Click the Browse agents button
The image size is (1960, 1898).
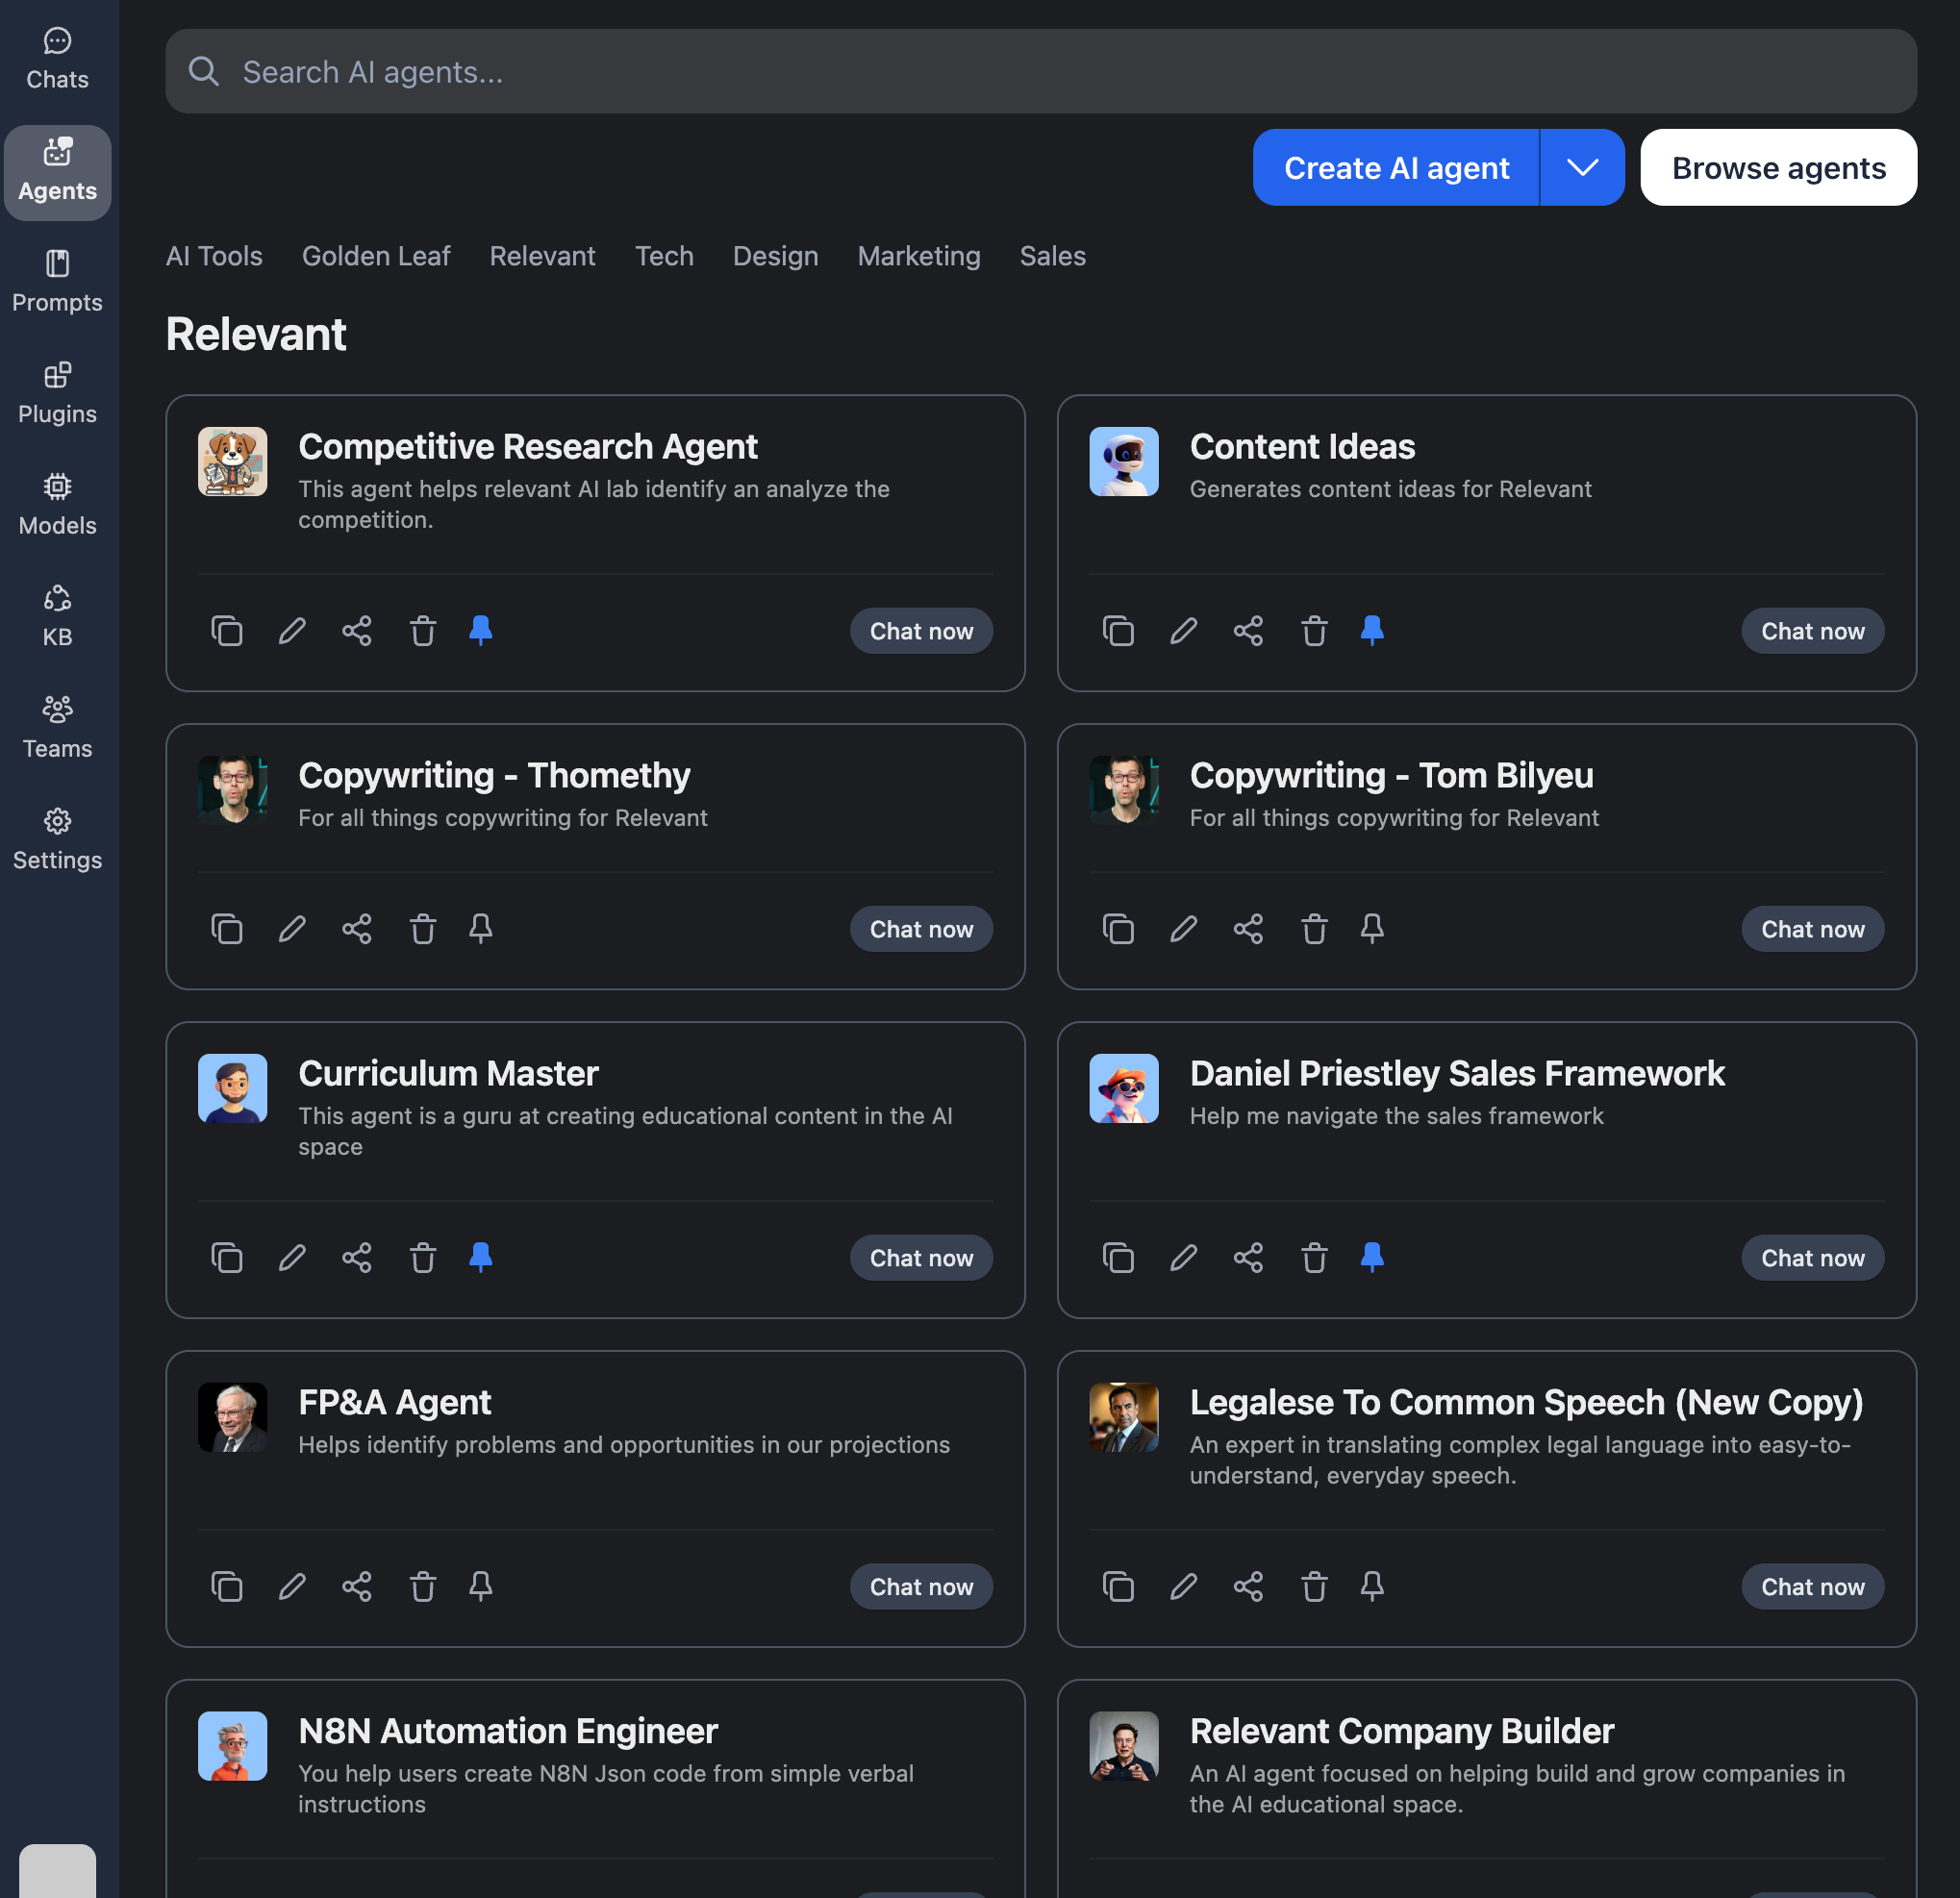point(1778,168)
